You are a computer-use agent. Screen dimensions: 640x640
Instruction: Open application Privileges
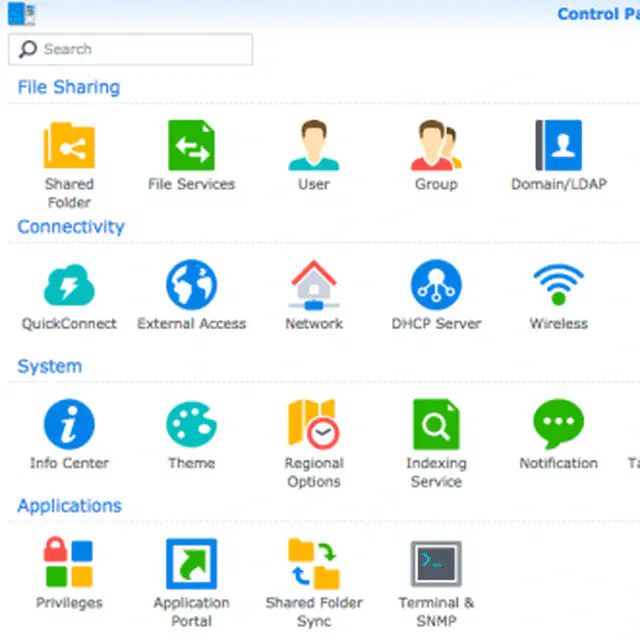(x=69, y=565)
